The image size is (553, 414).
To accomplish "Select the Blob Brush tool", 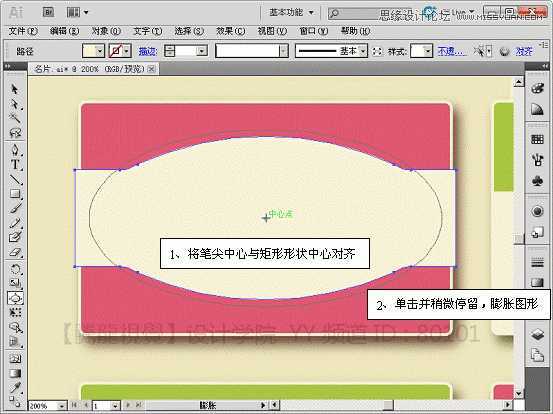I will pyautogui.click(x=14, y=237).
